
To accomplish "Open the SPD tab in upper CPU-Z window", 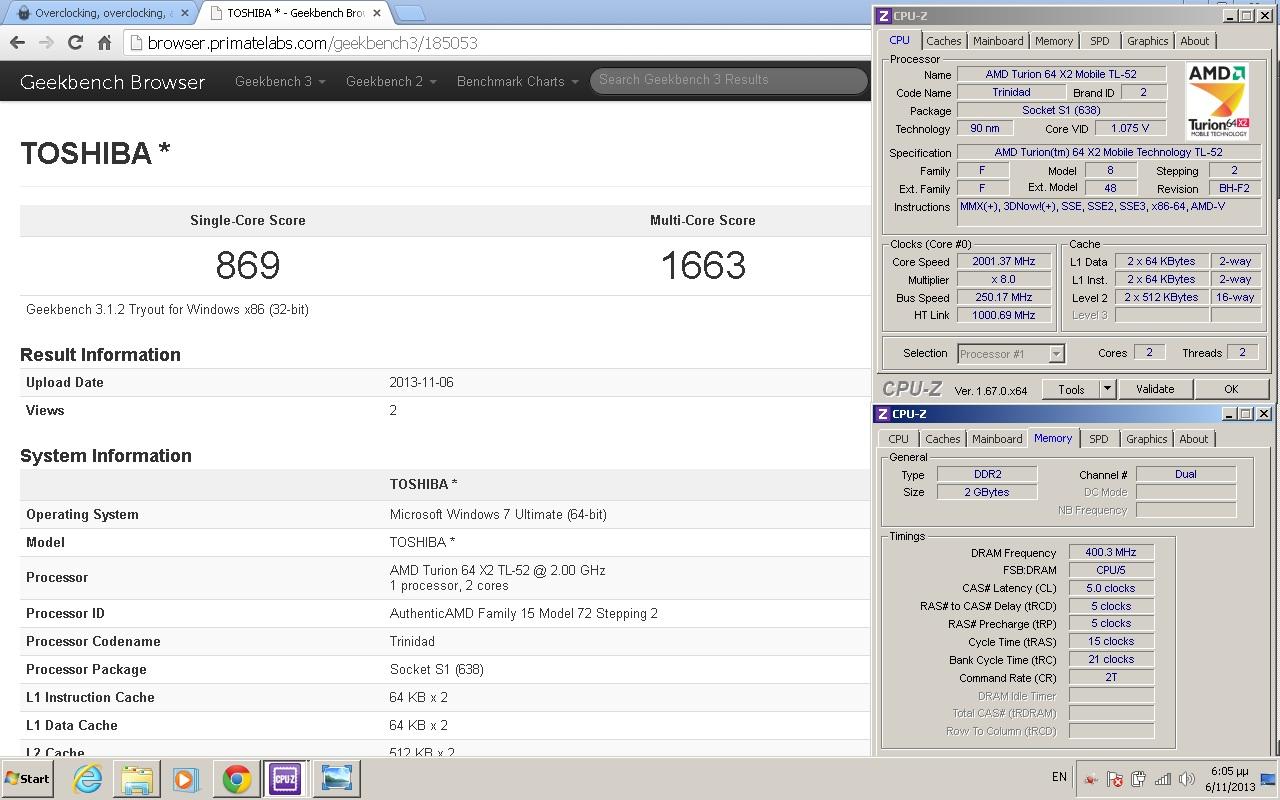I will coord(1100,41).
